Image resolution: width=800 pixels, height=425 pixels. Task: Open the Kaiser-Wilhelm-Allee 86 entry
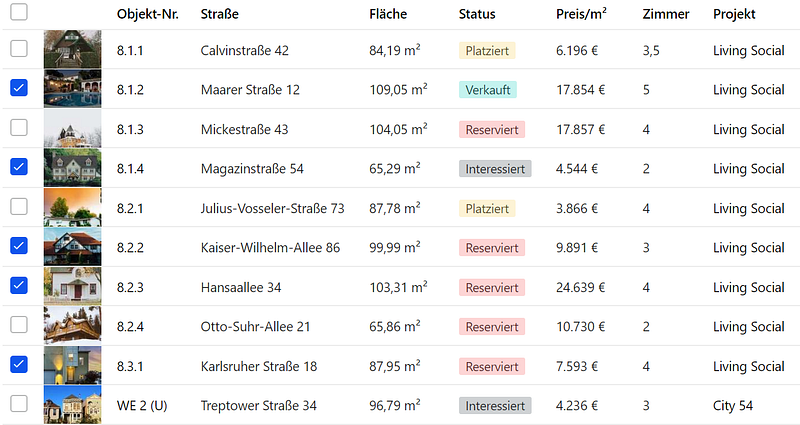click(270, 248)
